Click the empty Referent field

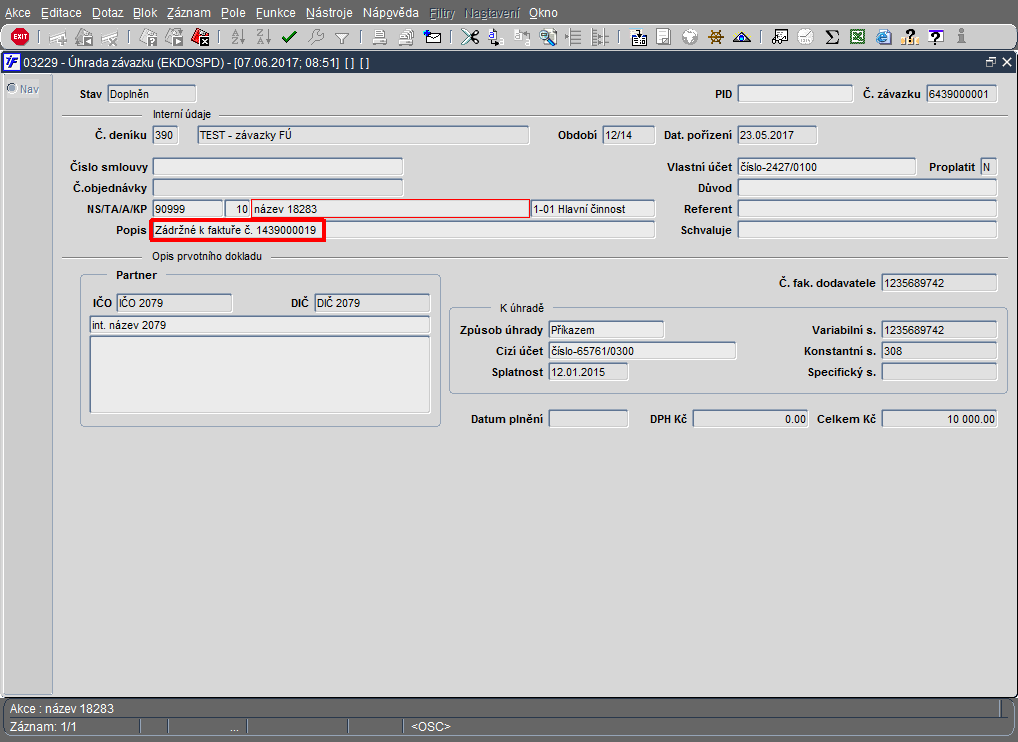[x=867, y=209]
